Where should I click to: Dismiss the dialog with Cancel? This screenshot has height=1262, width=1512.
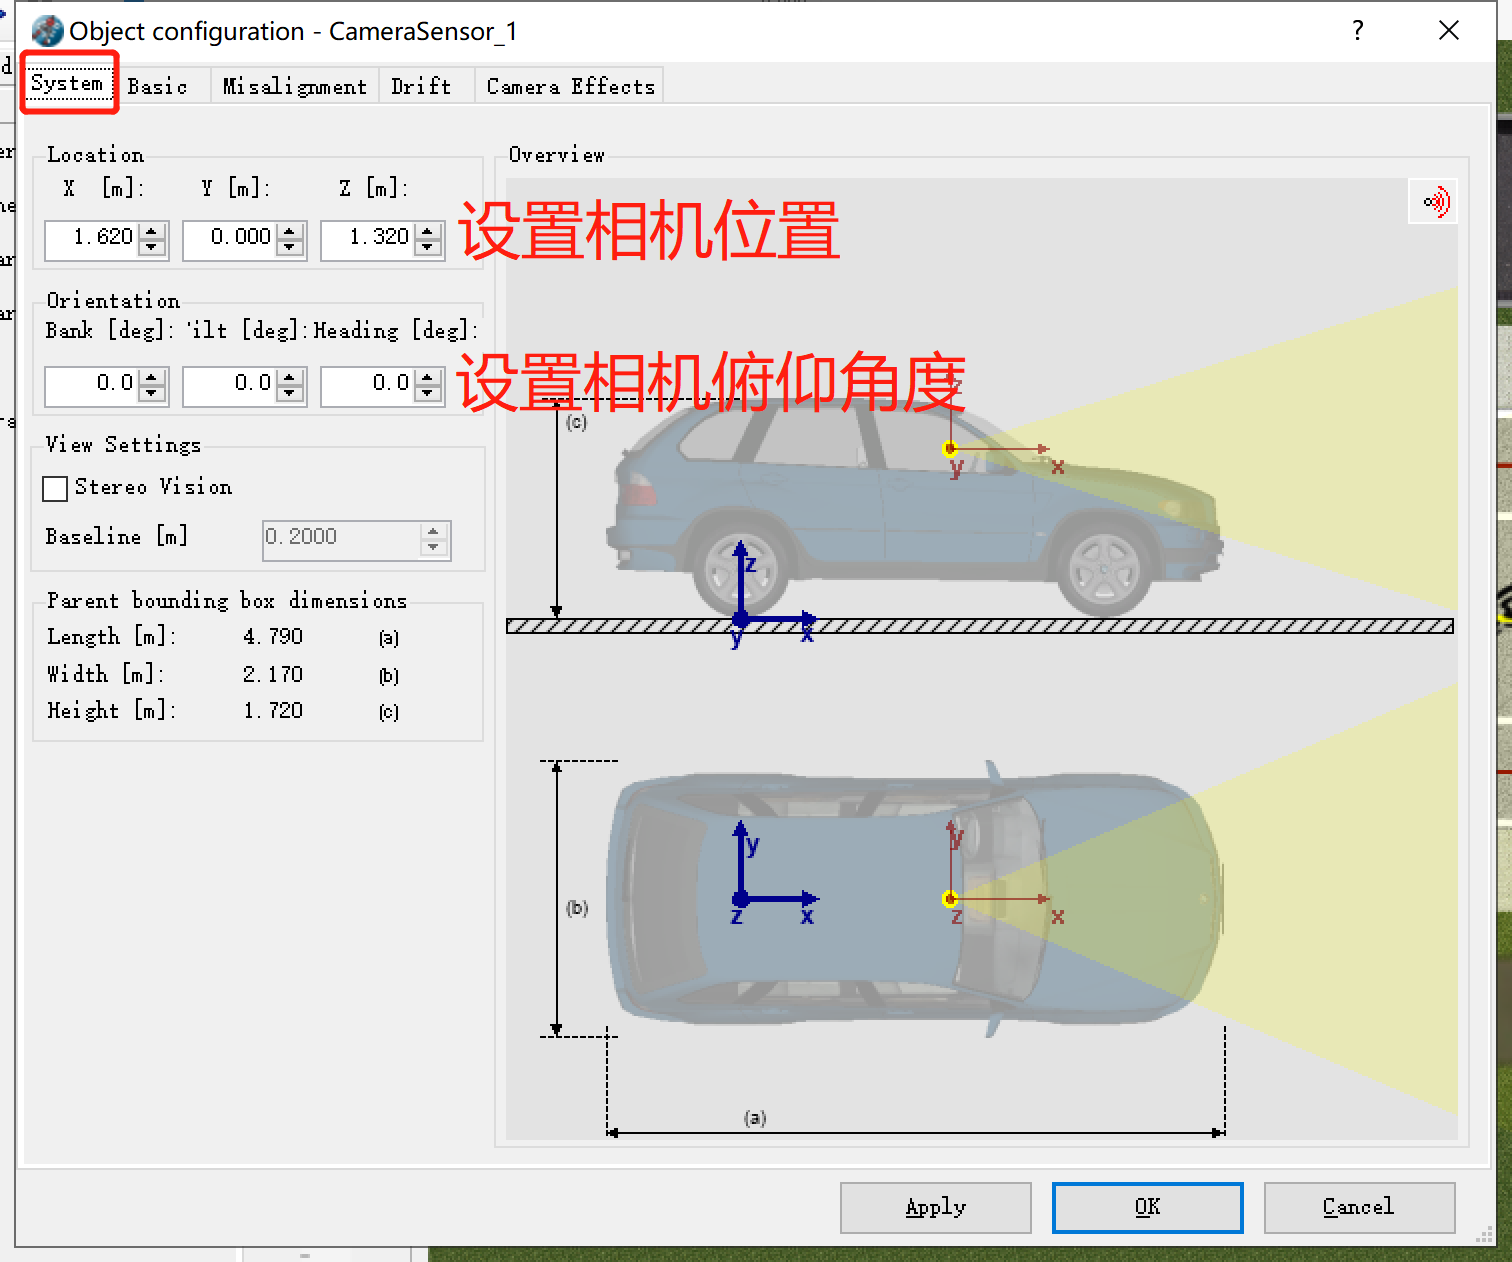pos(1358,1207)
